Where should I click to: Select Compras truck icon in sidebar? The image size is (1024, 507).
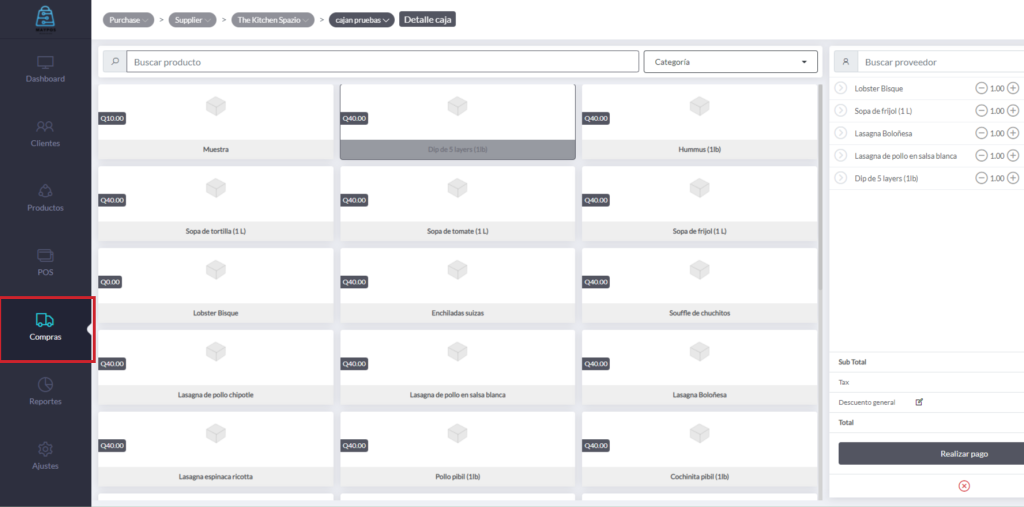[45, 320]
